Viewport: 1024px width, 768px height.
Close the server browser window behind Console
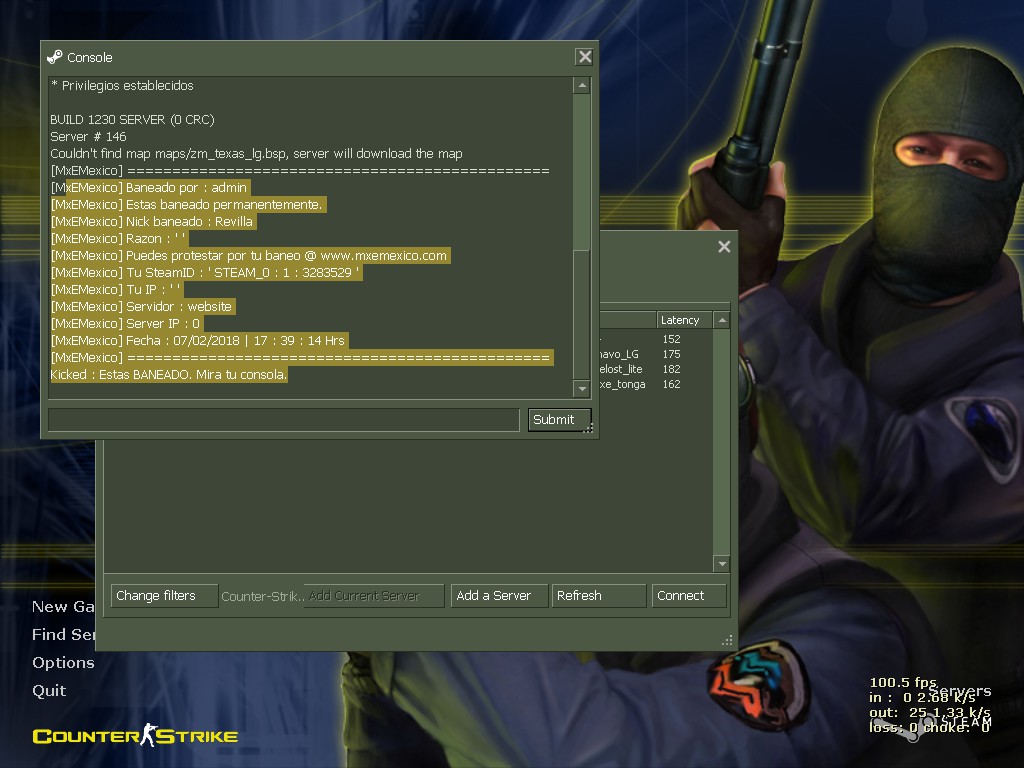(724, 247)
